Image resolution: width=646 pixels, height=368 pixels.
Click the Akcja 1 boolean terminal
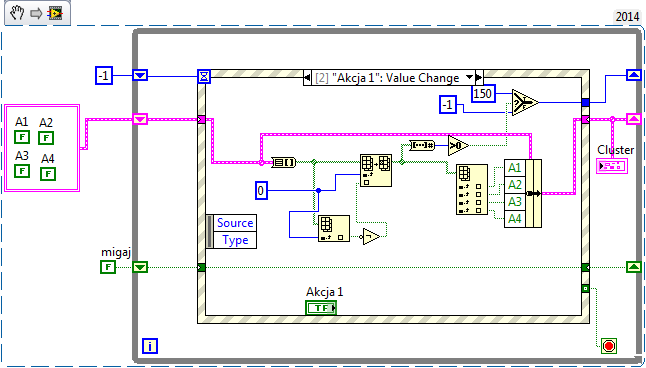(321, 307)
